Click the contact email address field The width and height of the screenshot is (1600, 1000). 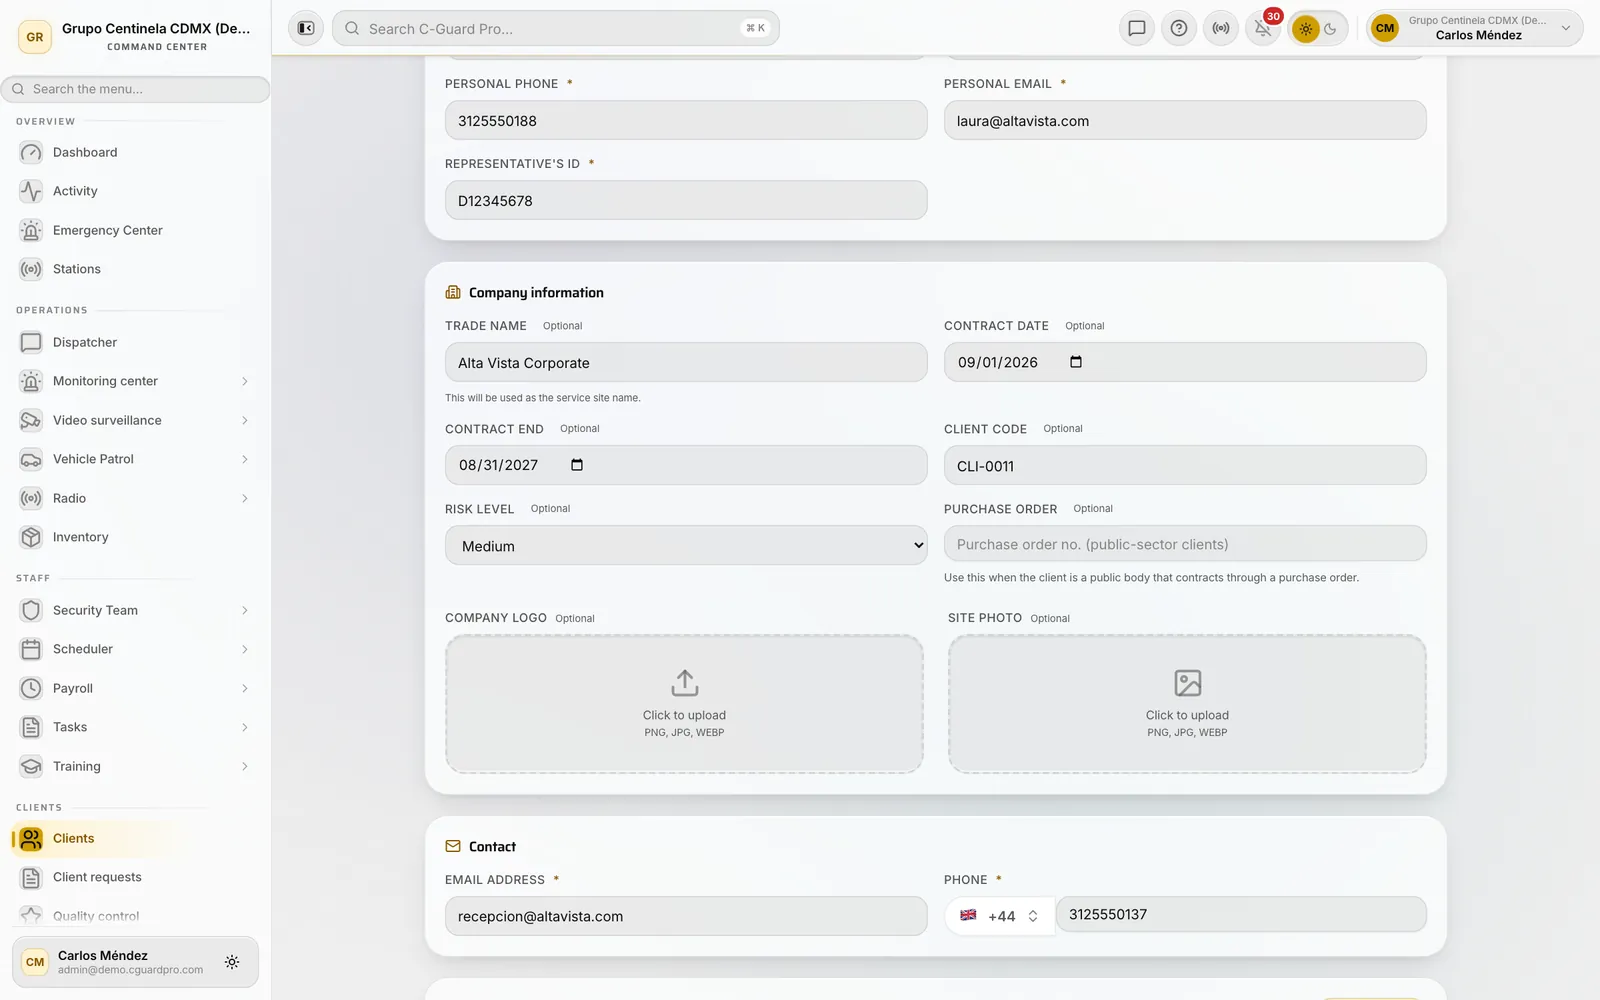coord(686,916)
